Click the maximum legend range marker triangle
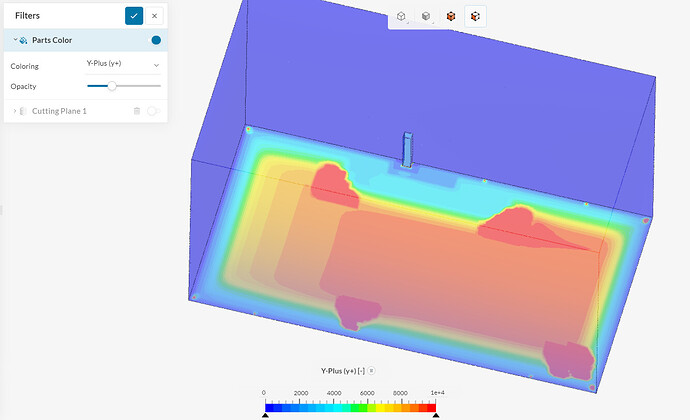Screen dimensions: 690x420 436,415
